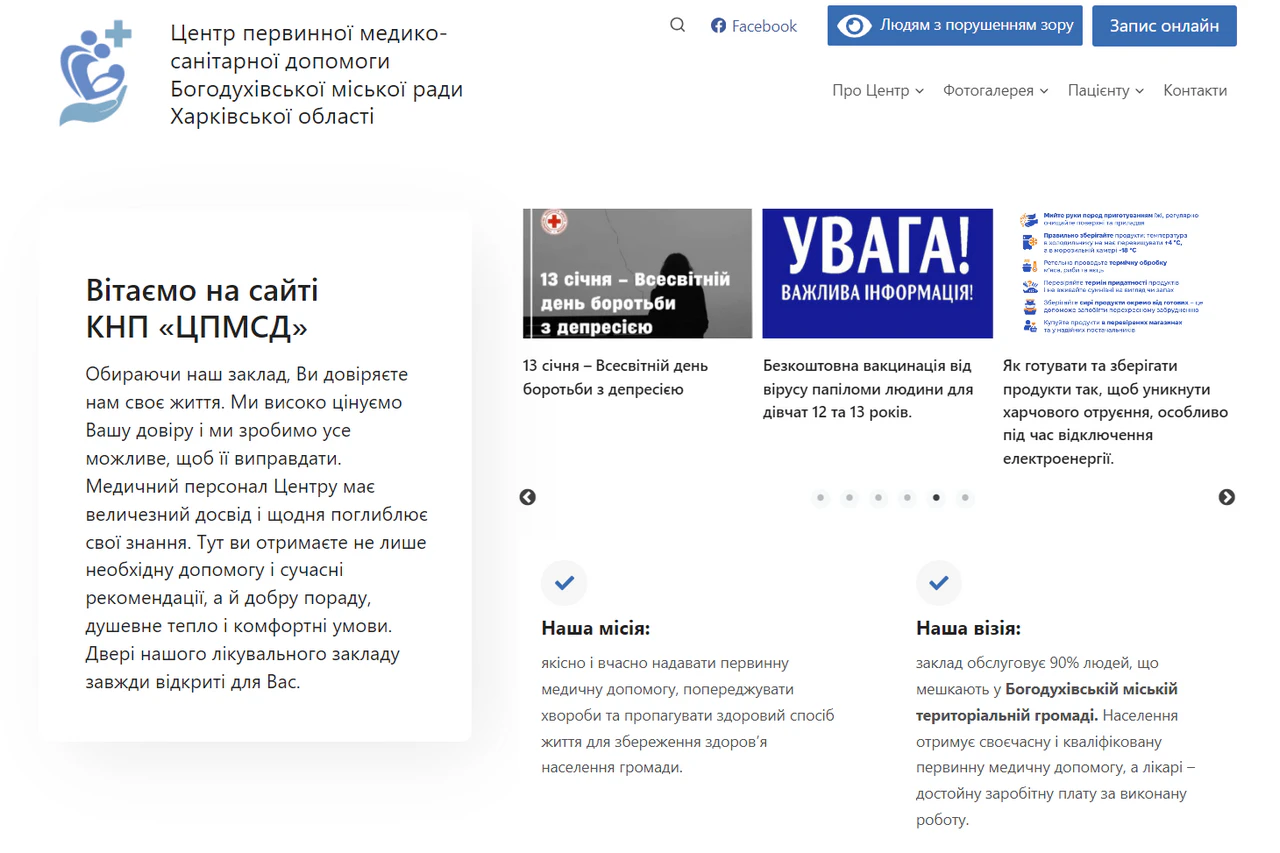
Task: Open the «Контакти» menu item
Action: click(1195, 90)
